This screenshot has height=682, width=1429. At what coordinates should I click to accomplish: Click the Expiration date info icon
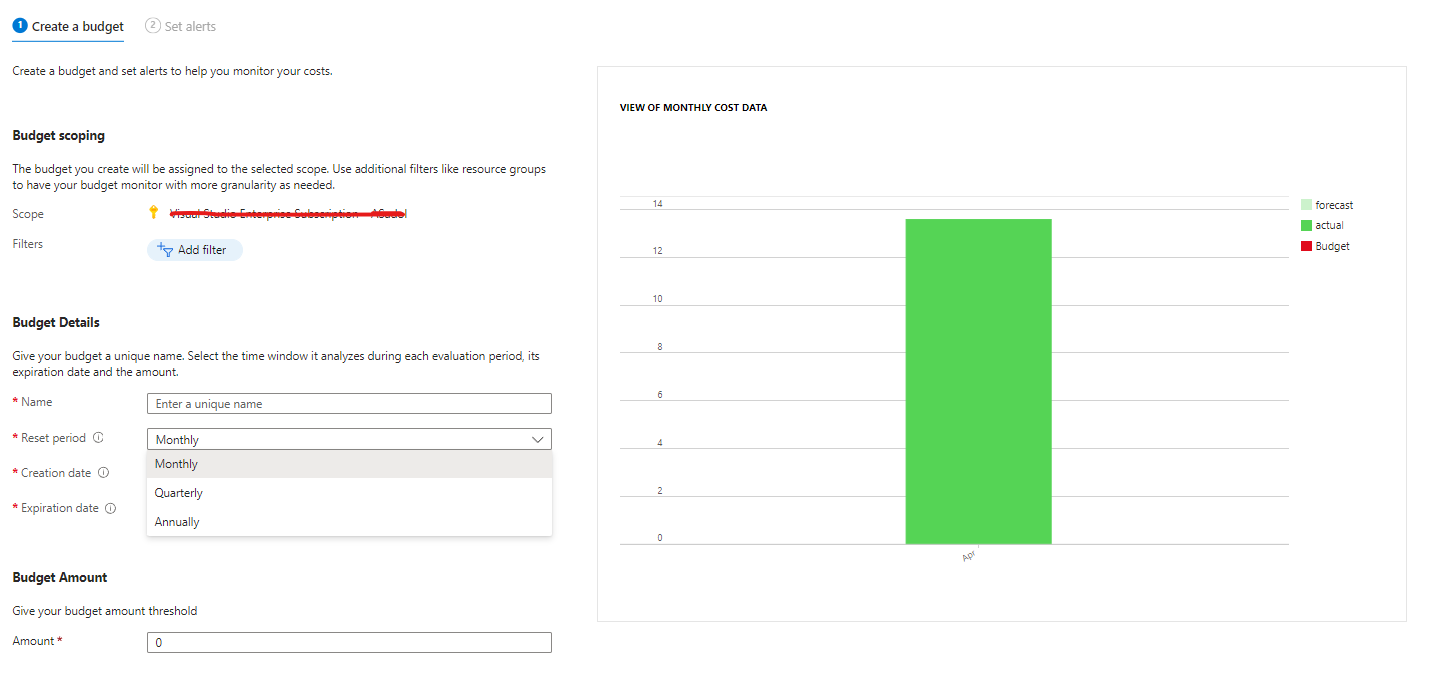pyautogui.click(x=111, y=508)
